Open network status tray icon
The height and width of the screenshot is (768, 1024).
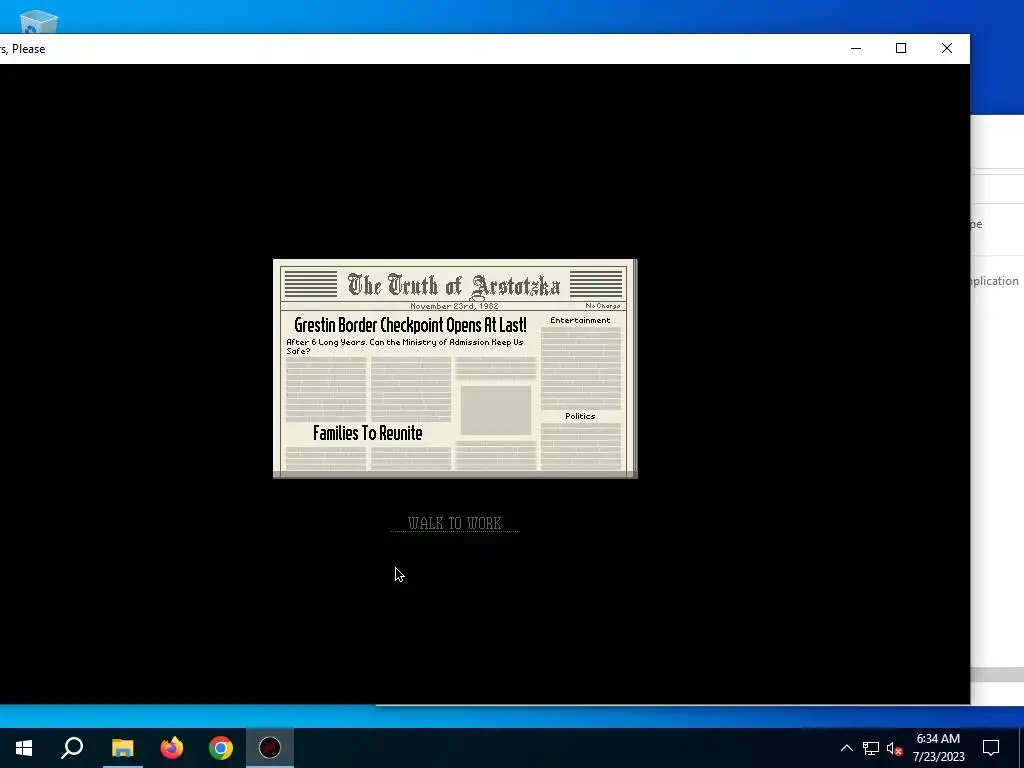tap(871, 748)
